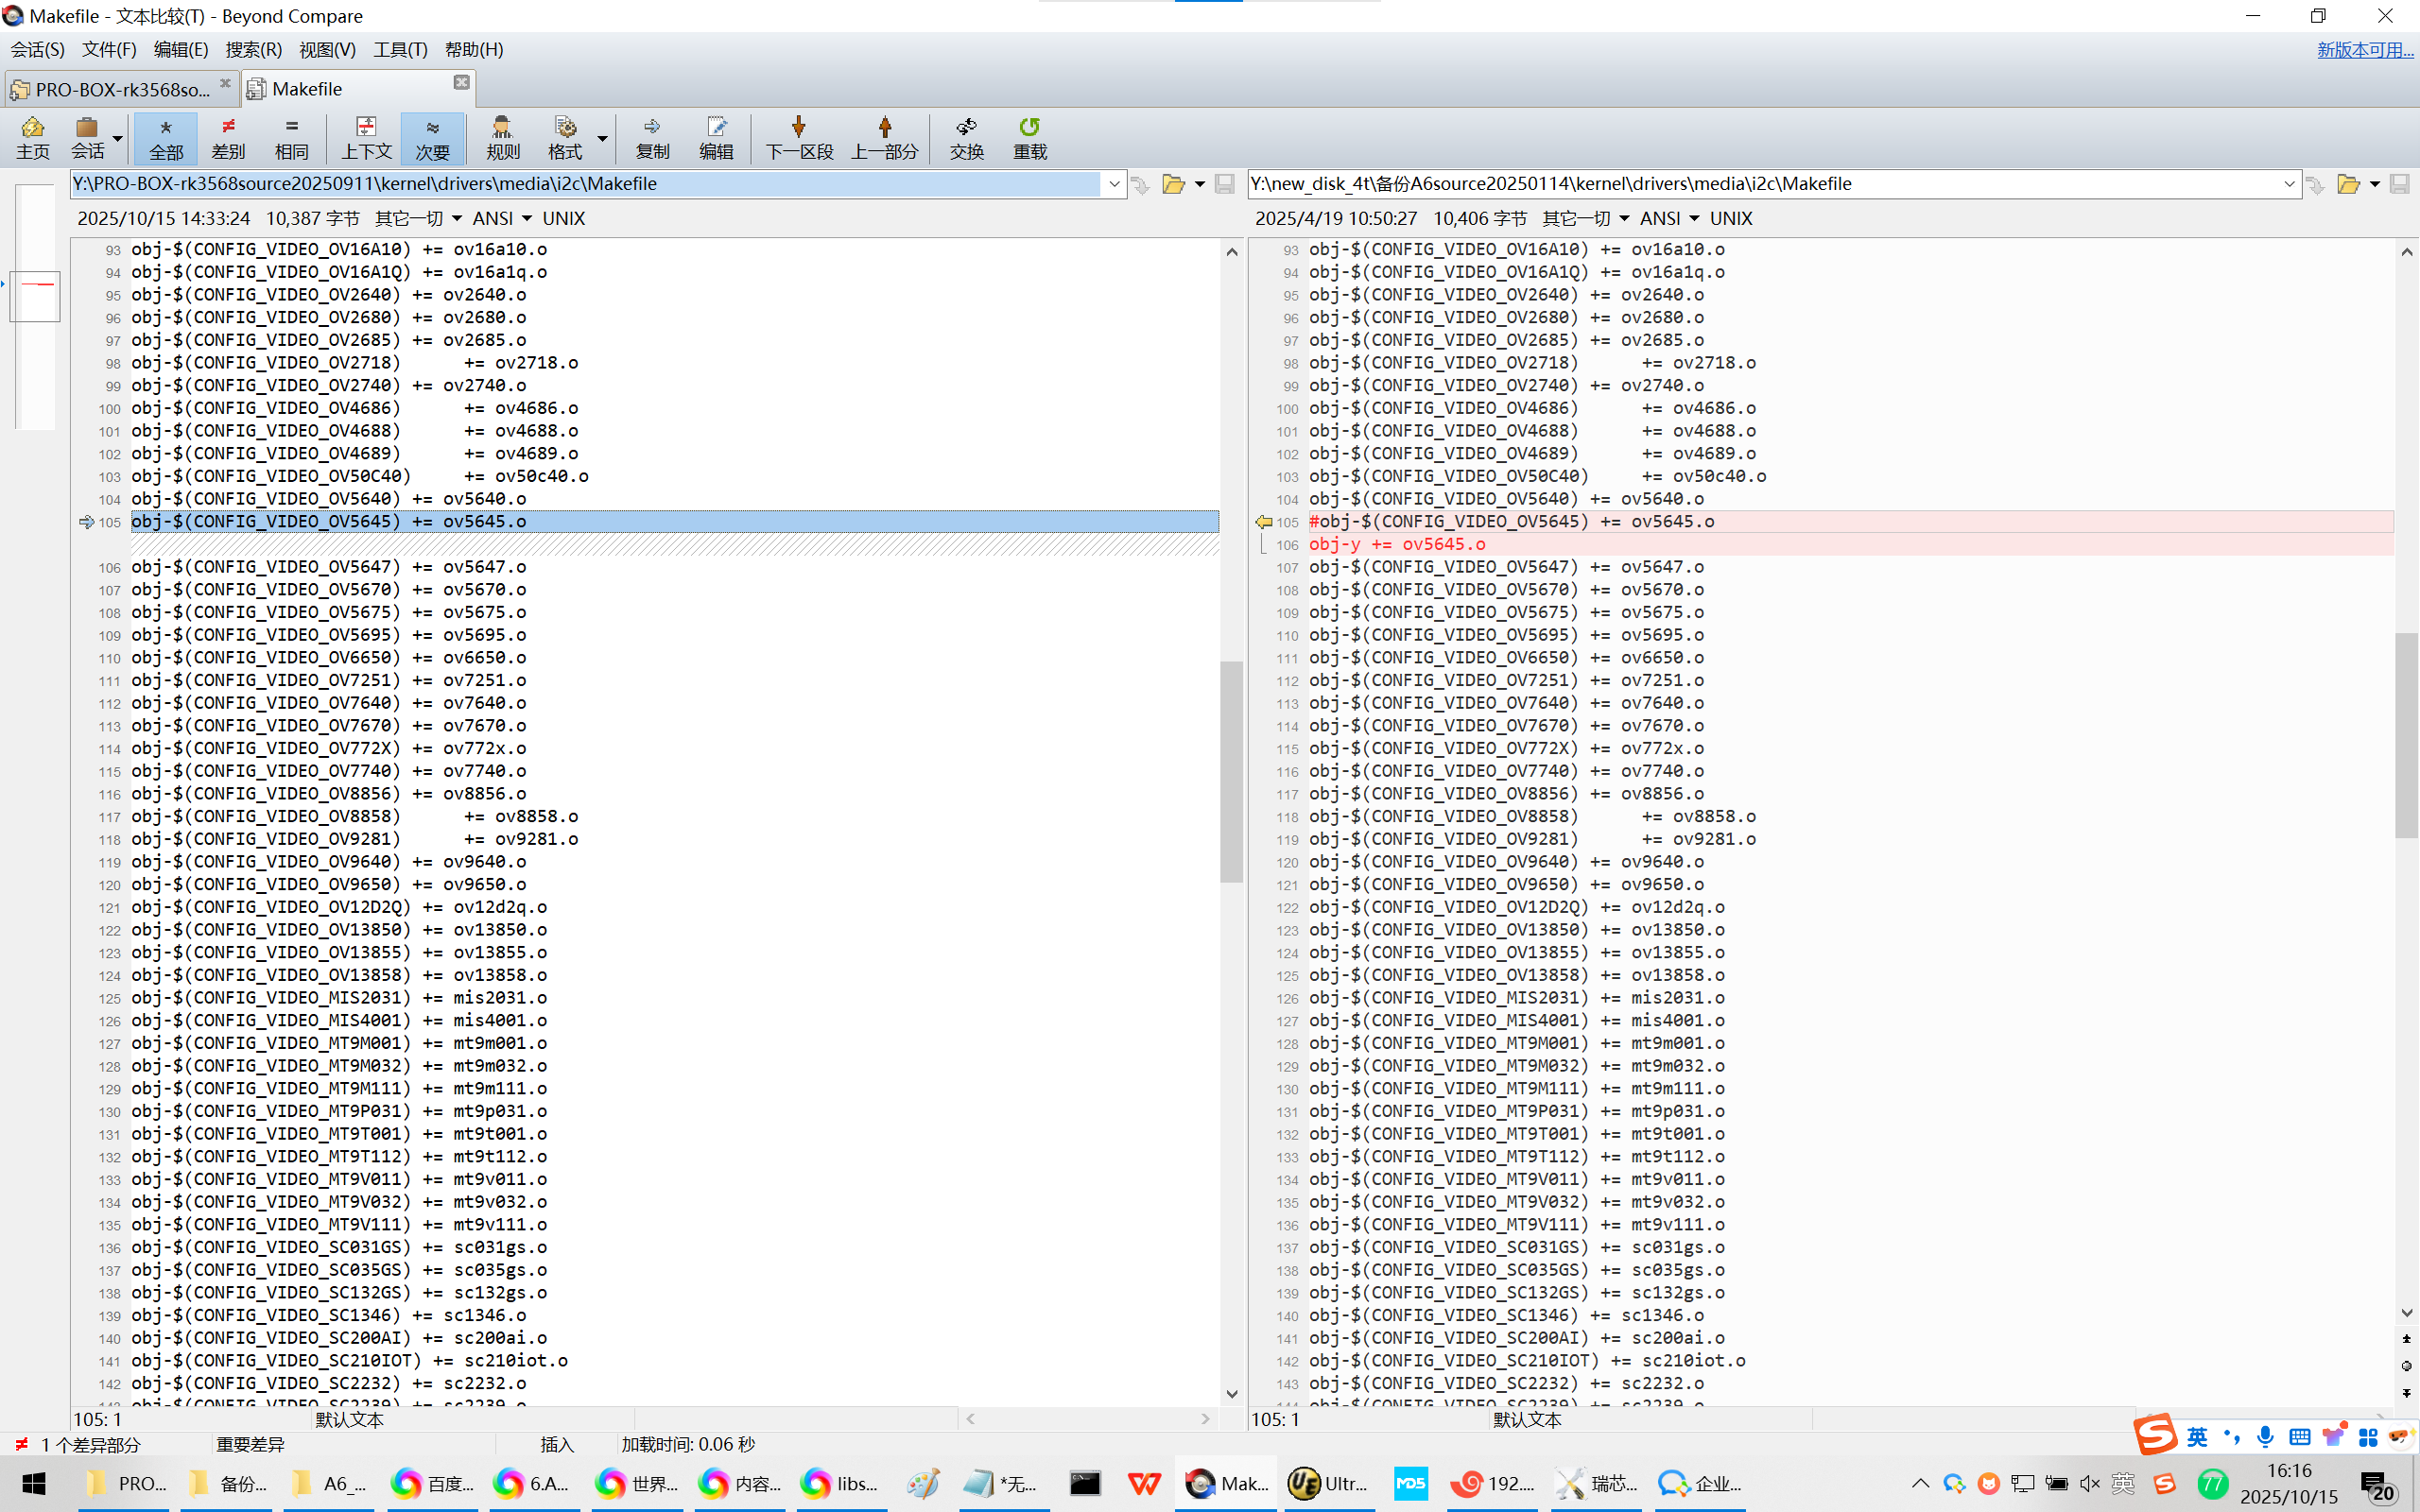Toggle Show All (全部) filter
2420x1512 pixels.
click(x=166, y=137)
